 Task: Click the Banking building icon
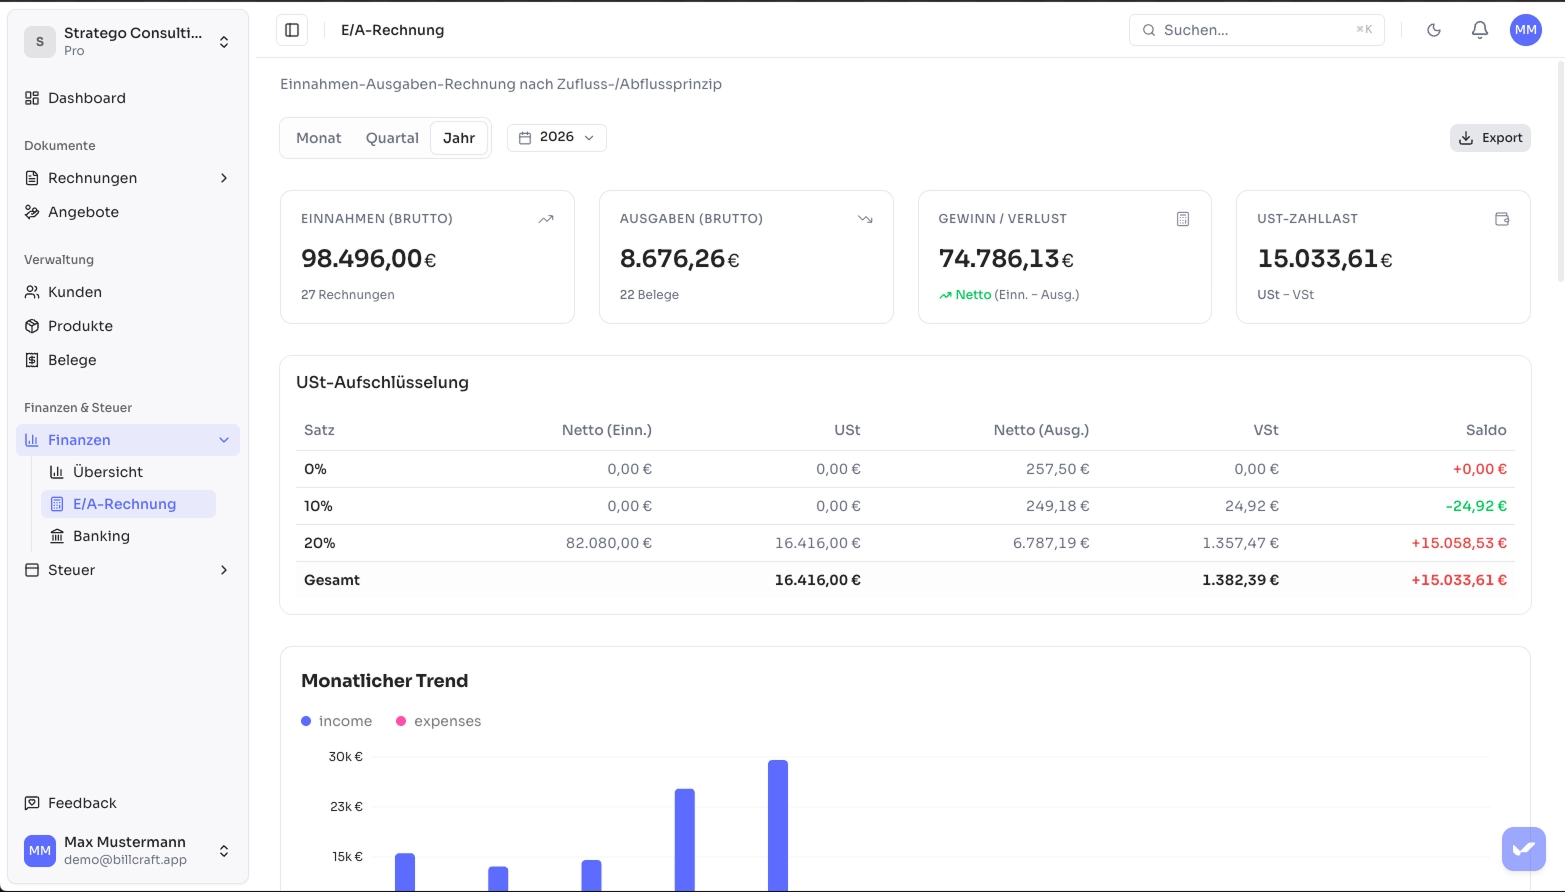pyautogui.click(x=57, y=536)
